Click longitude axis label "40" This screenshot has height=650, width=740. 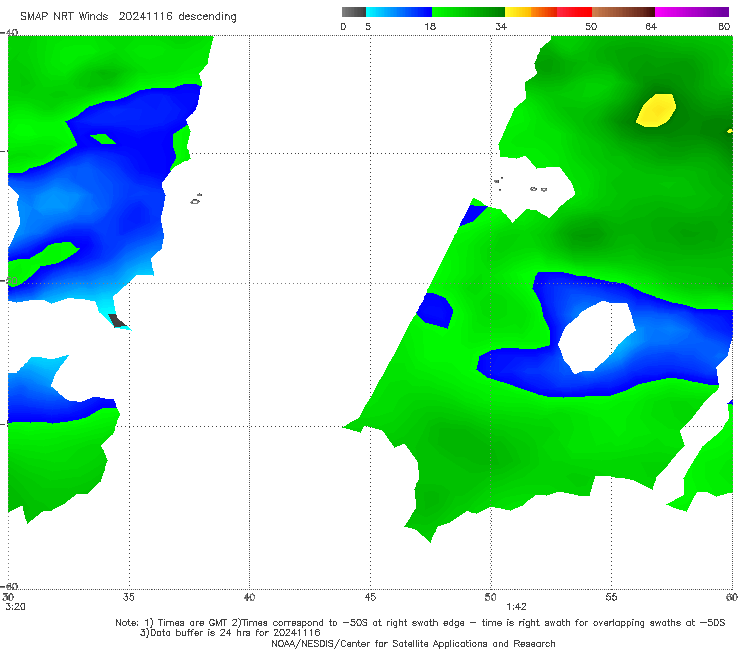click(249, 597)
